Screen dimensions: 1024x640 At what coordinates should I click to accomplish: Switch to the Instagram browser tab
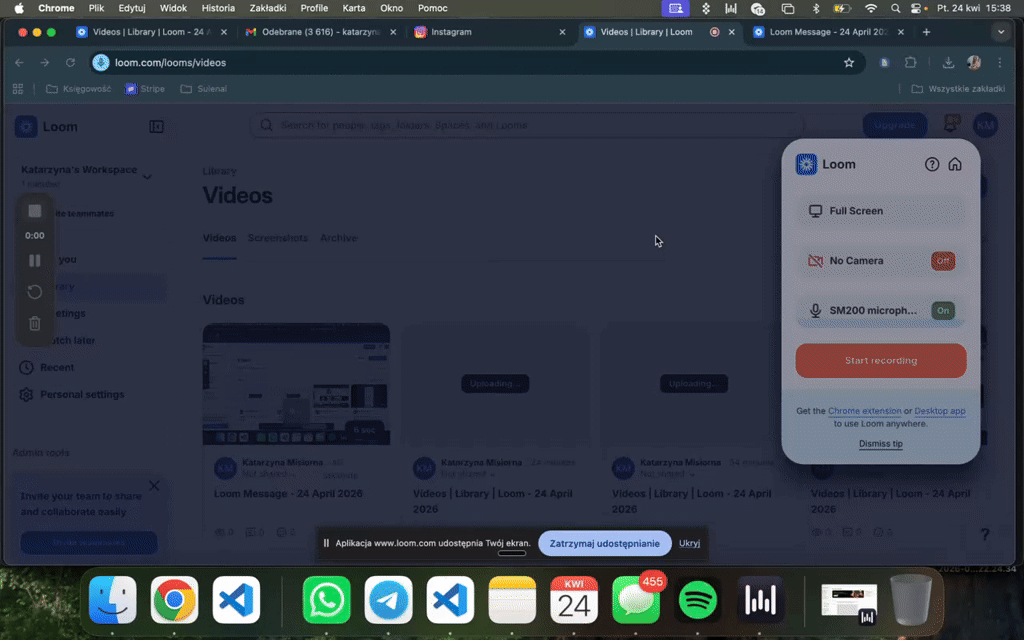coord(489,32)
